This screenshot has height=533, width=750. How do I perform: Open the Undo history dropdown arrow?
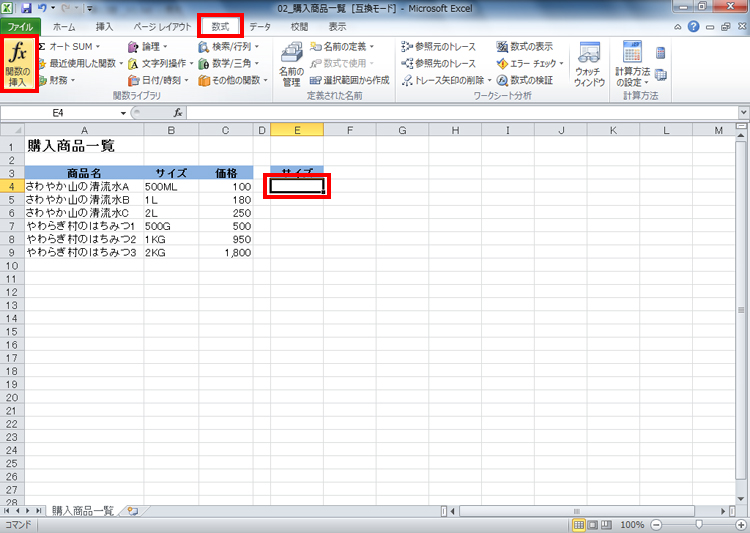[x=53, y=8]
